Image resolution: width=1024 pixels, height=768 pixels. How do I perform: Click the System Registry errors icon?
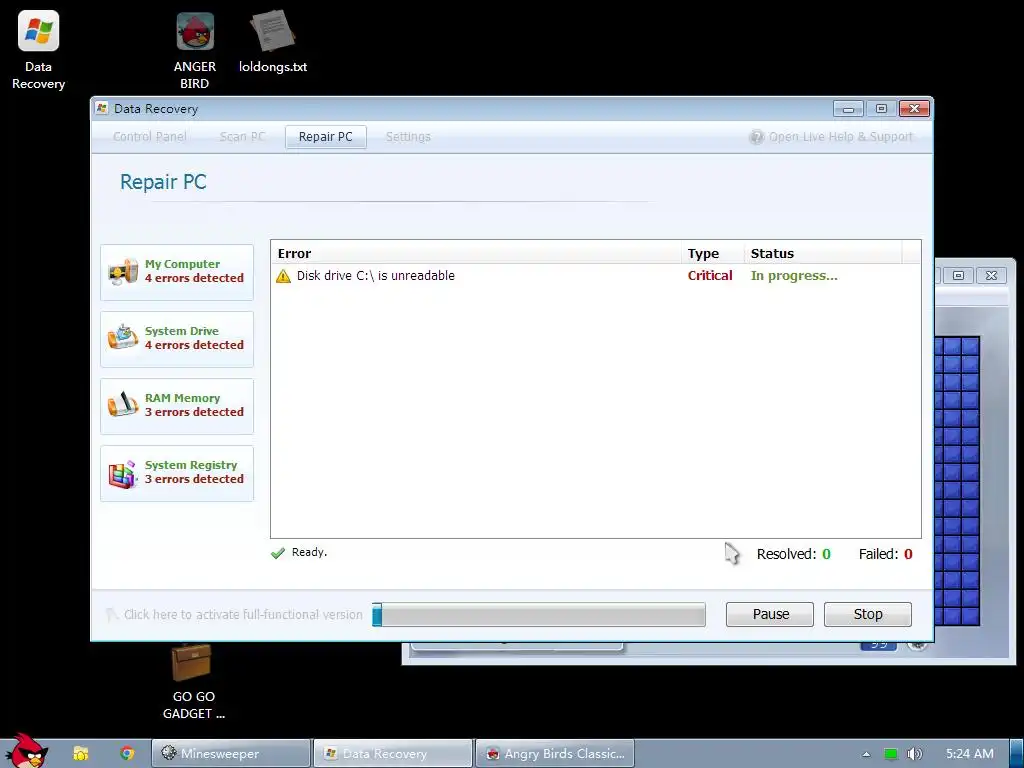point(123,473)
